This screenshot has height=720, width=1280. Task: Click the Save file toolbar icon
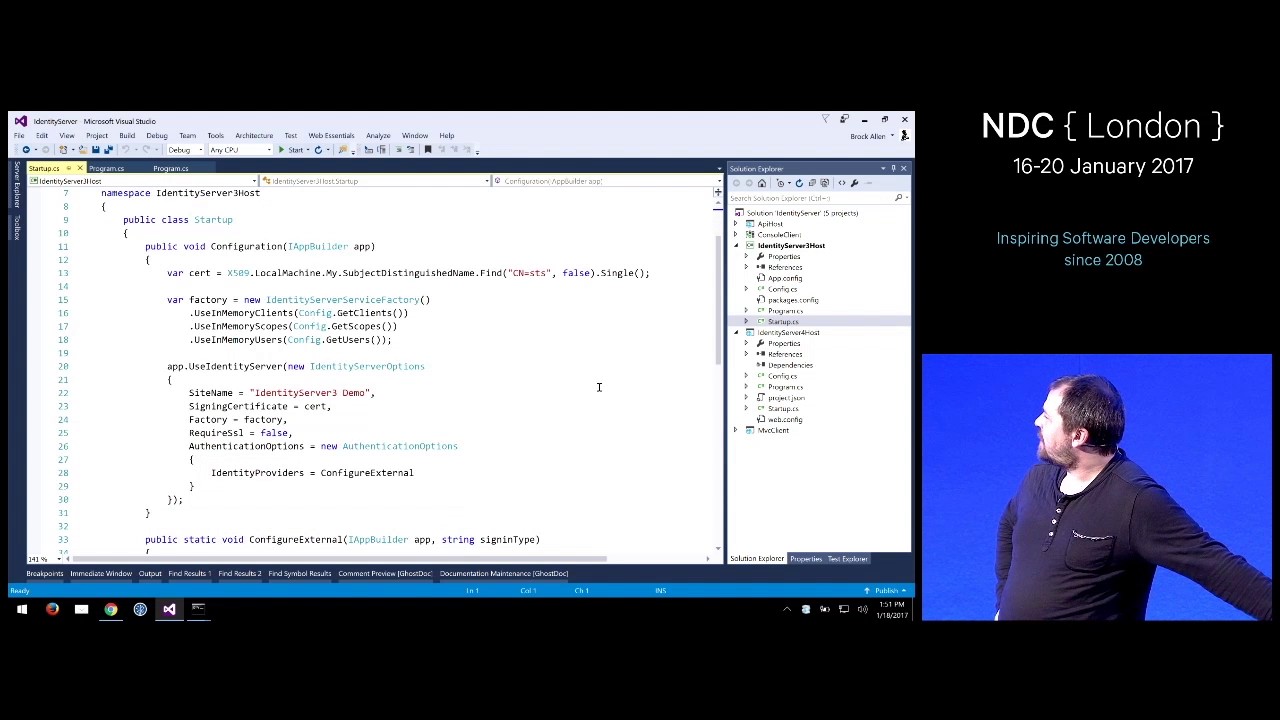(96, 150)
